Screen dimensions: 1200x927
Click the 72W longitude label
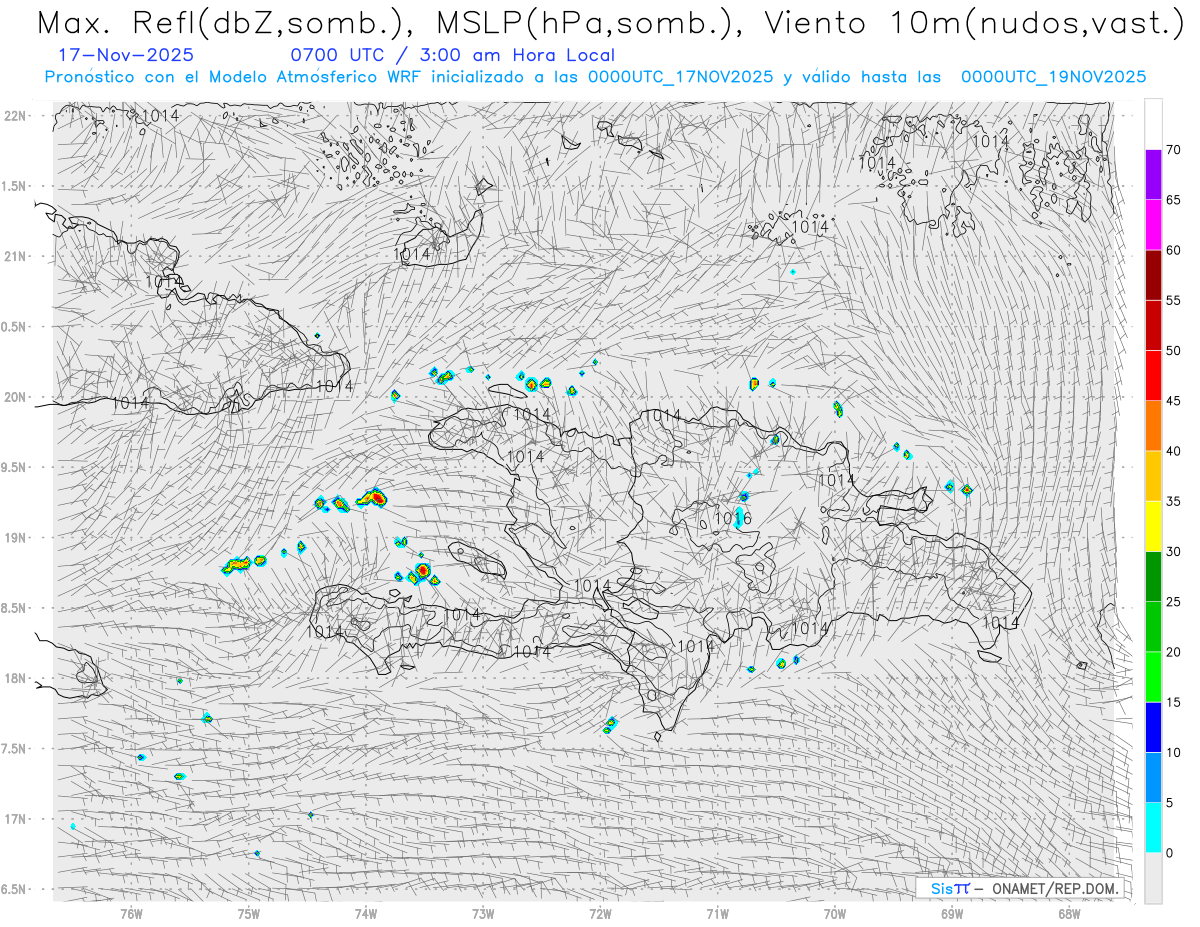pyautogui.click(x=600, y=913)
